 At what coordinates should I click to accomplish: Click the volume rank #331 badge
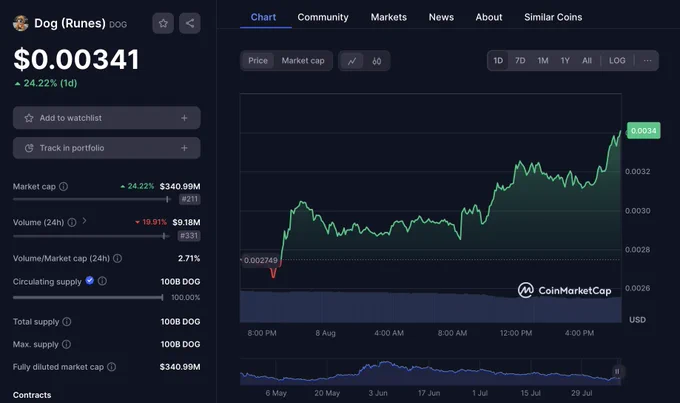(189, 236)
